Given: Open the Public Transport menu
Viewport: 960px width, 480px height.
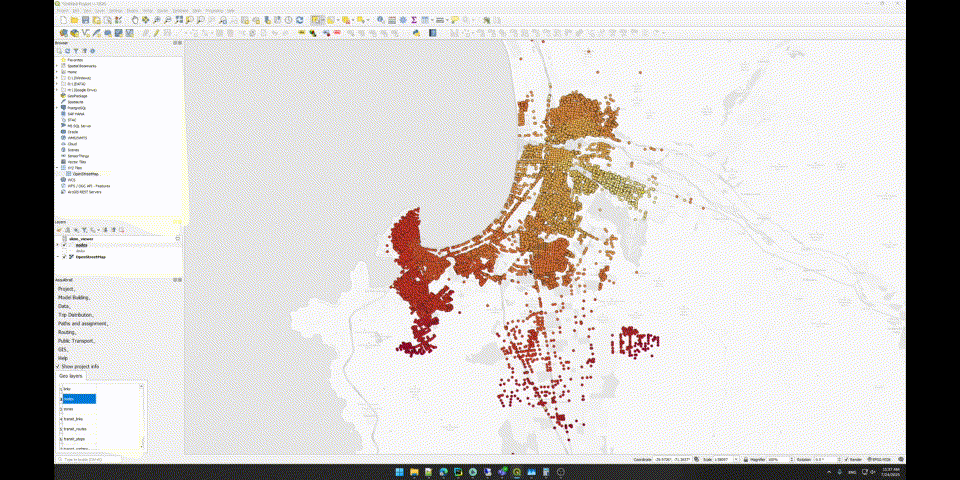Looking at the screenshot, I should (x=75, y=340).
